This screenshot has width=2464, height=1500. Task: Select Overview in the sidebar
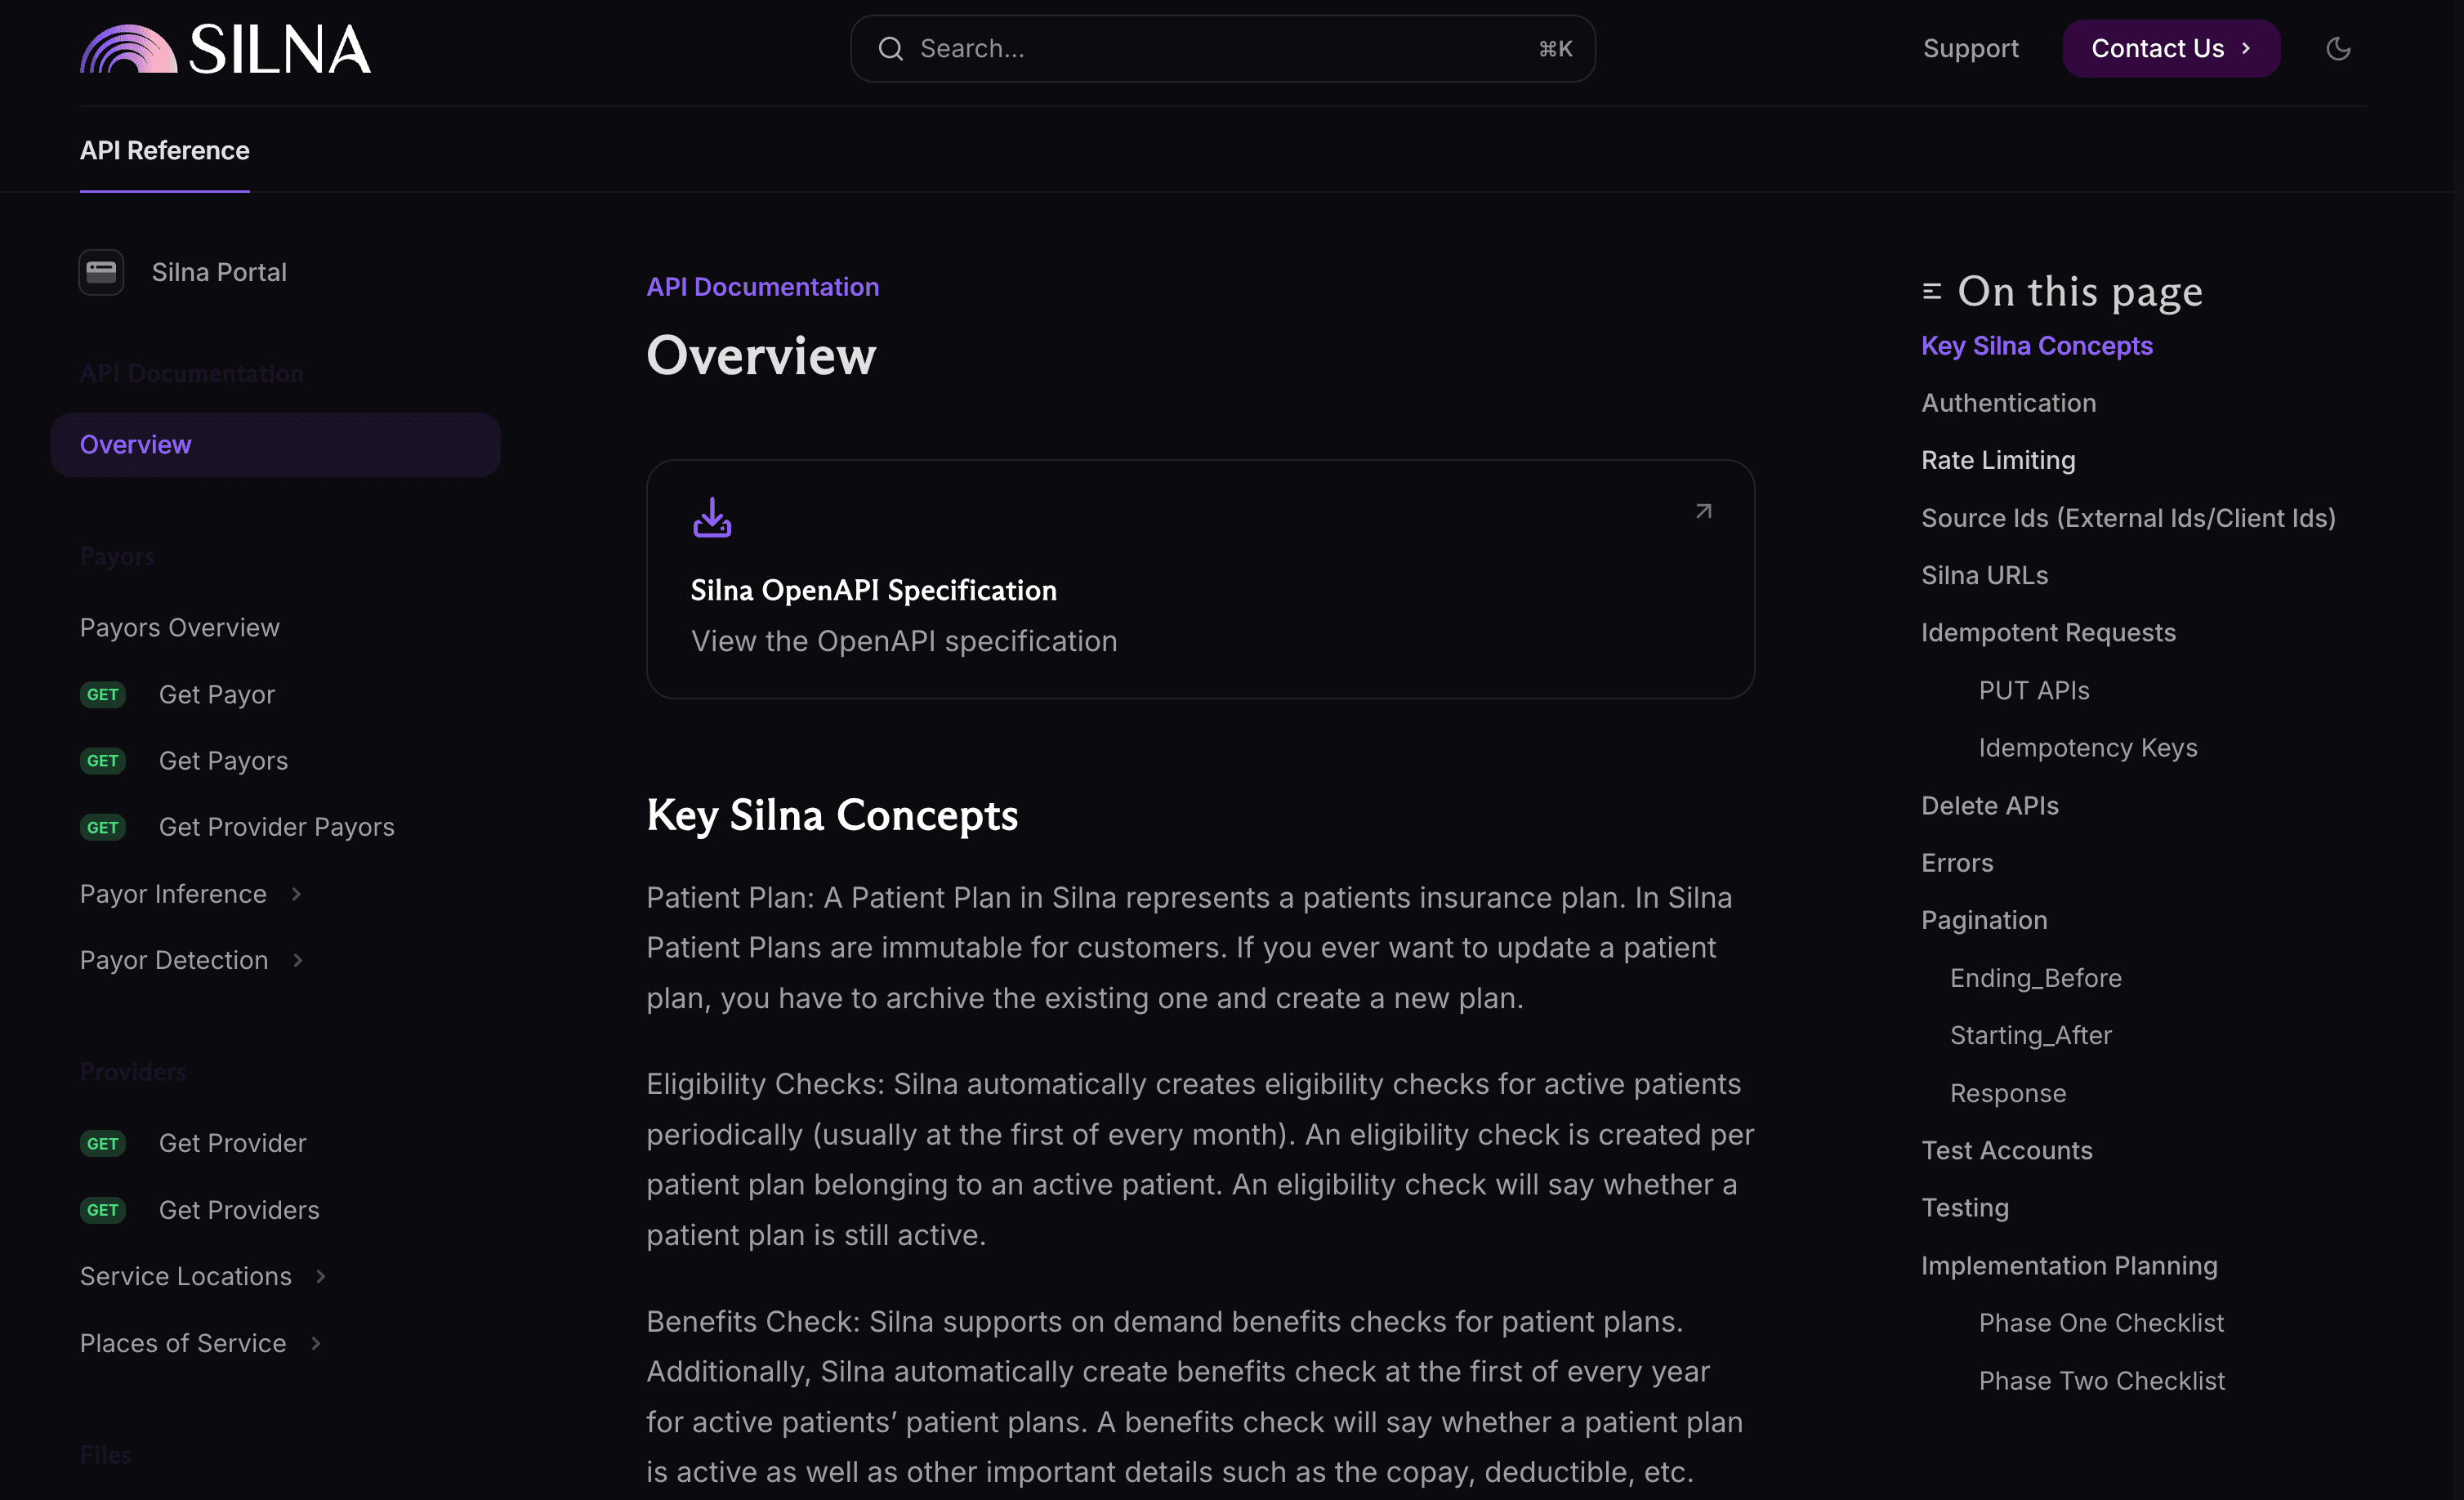[276, 445]
